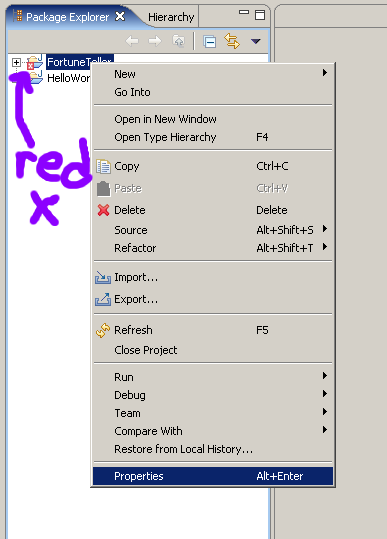The height and width of the screenshot is (539, 387).
Task: Open the Source submenu
Action: tap(213, 230)
